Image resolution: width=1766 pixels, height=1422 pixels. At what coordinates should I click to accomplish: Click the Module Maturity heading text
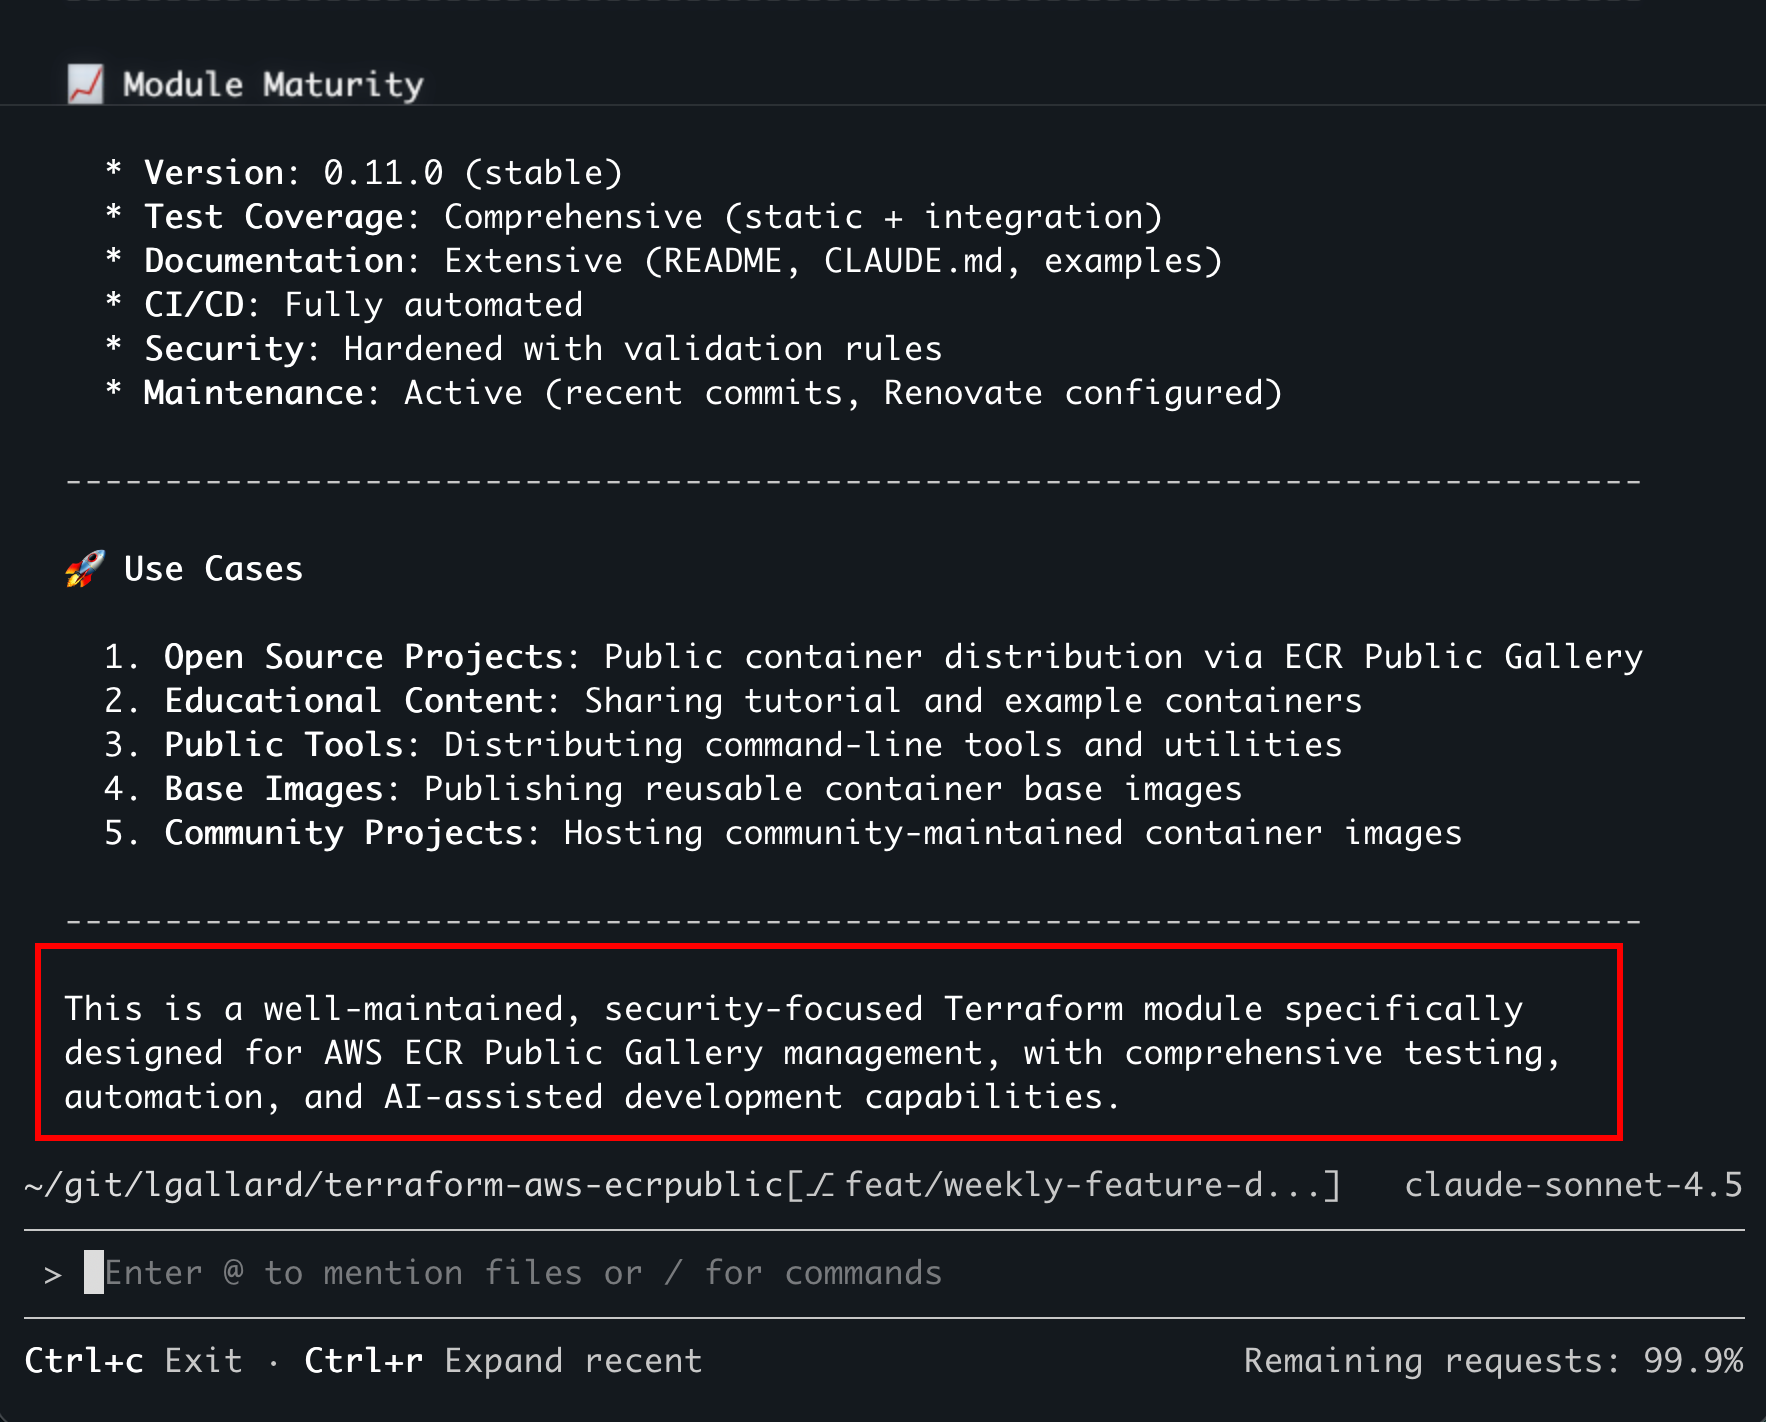coord(273,85)
